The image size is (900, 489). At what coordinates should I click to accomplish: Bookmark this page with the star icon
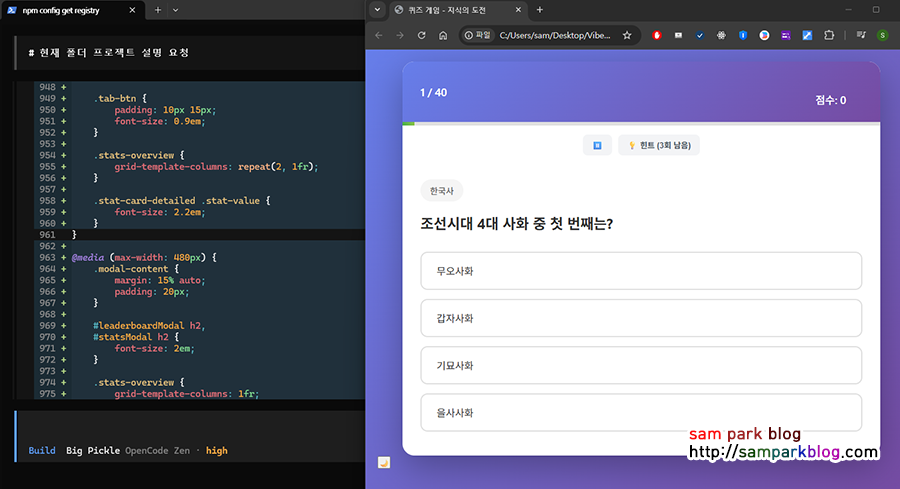pos(627,36)
